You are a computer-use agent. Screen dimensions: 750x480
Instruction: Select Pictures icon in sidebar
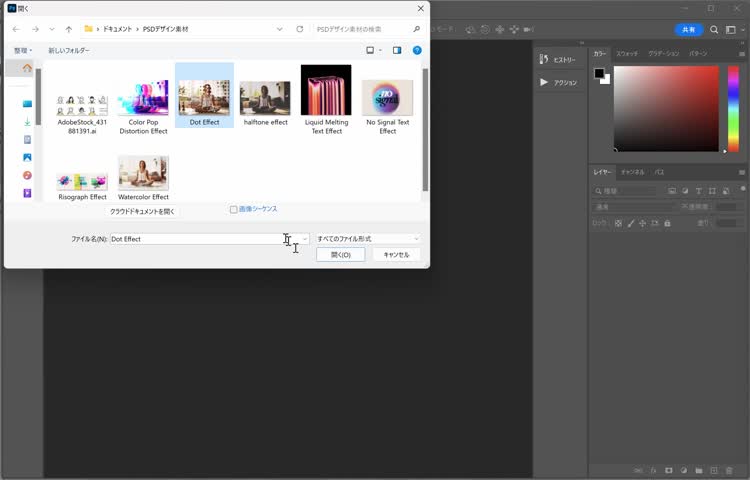coord(27,157)
